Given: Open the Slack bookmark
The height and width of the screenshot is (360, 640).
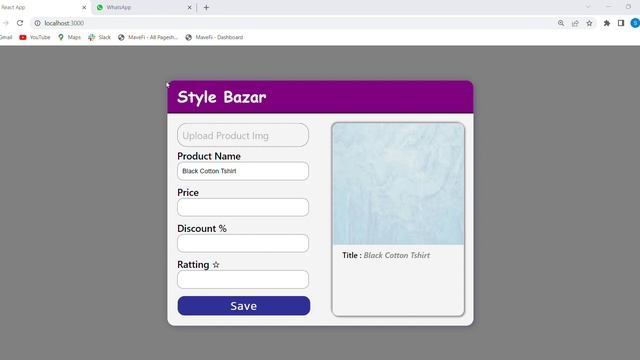Looking at the screenshot, I should (100, 37).
